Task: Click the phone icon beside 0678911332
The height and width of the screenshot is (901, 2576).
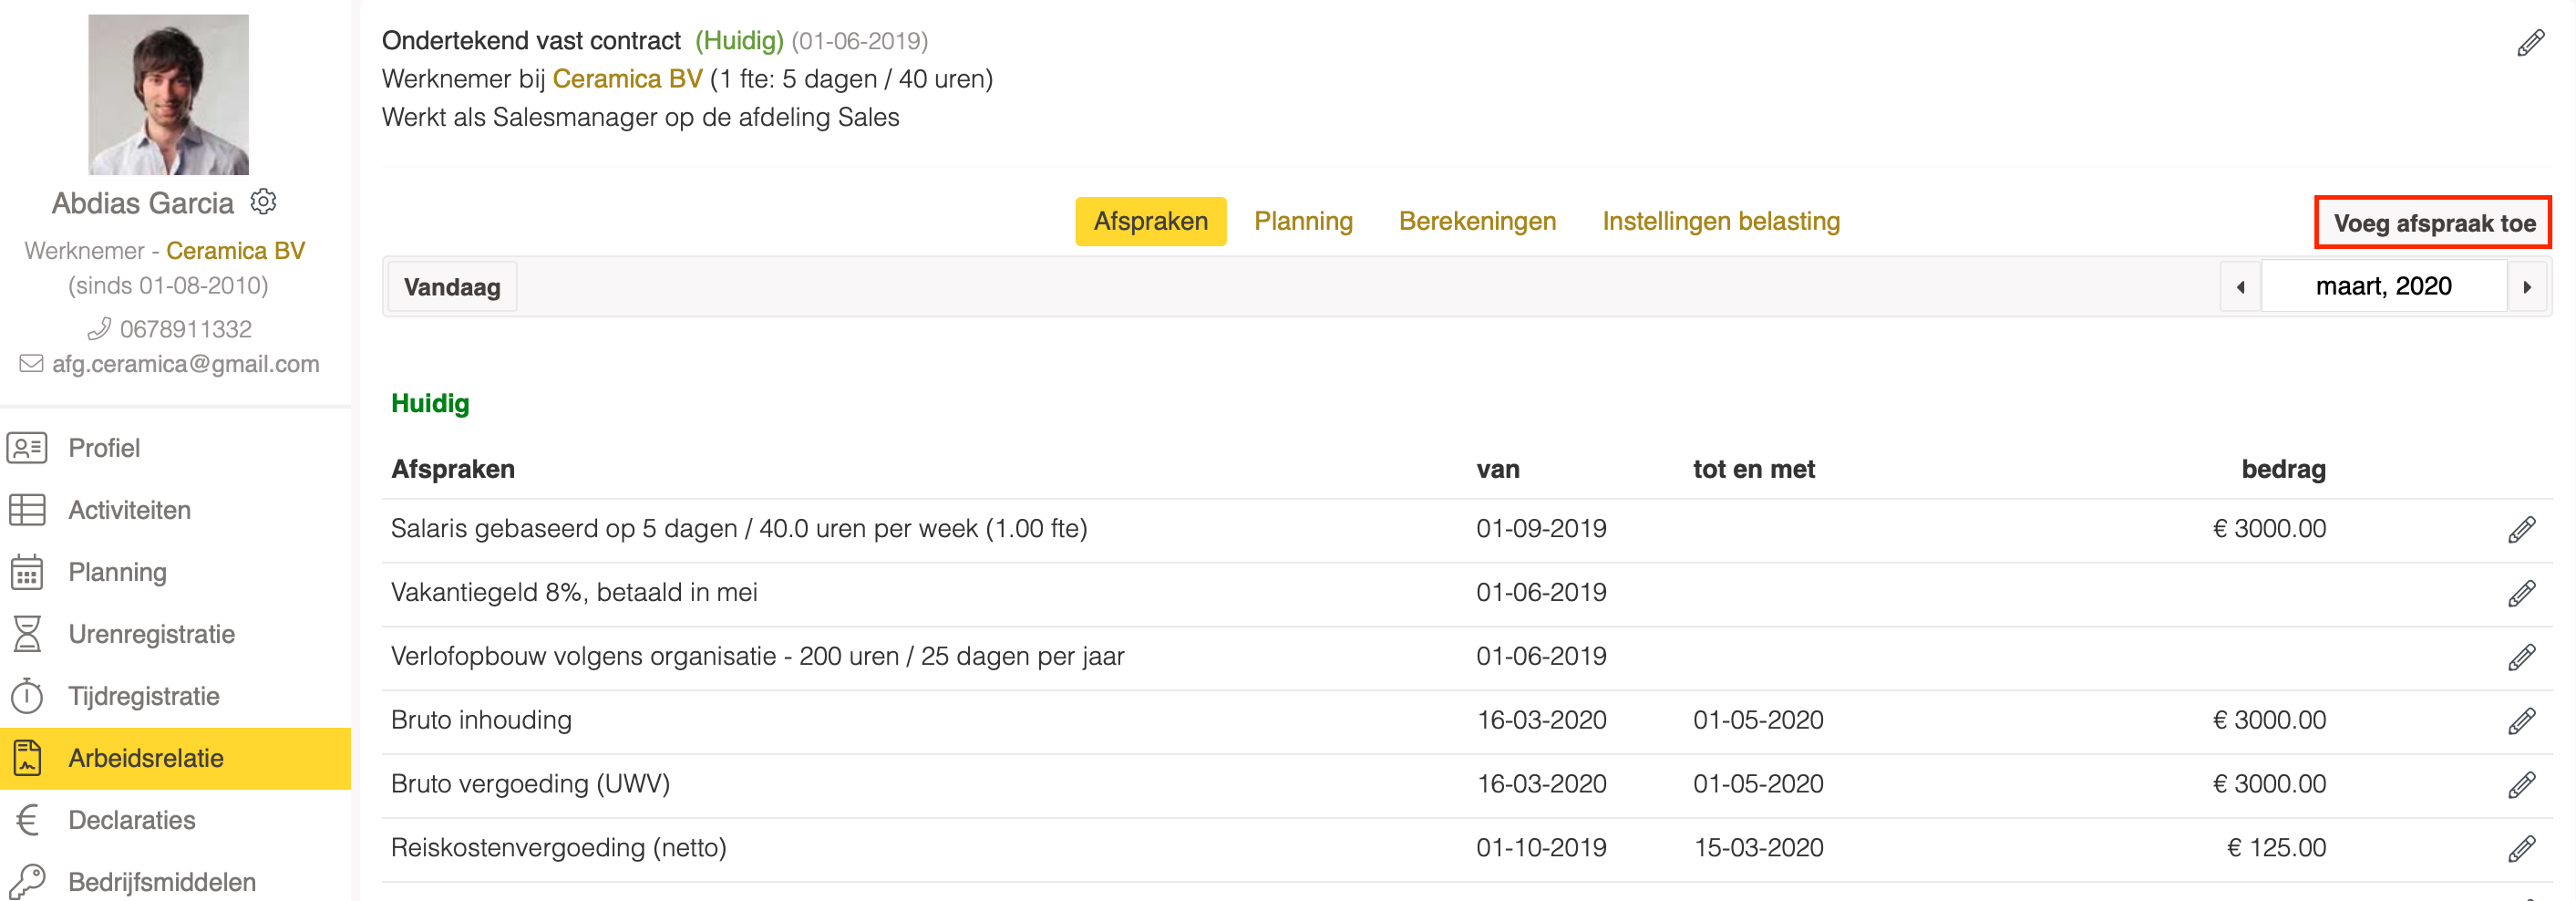Action: [x=99, y=329]
